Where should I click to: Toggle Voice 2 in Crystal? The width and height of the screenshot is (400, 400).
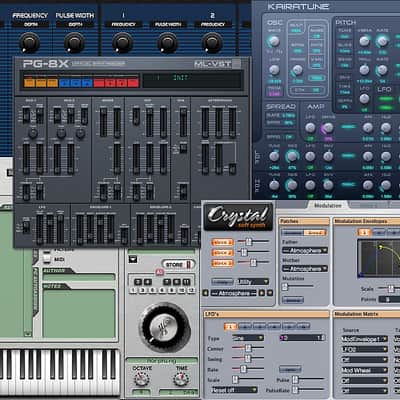tap(222, 253)
